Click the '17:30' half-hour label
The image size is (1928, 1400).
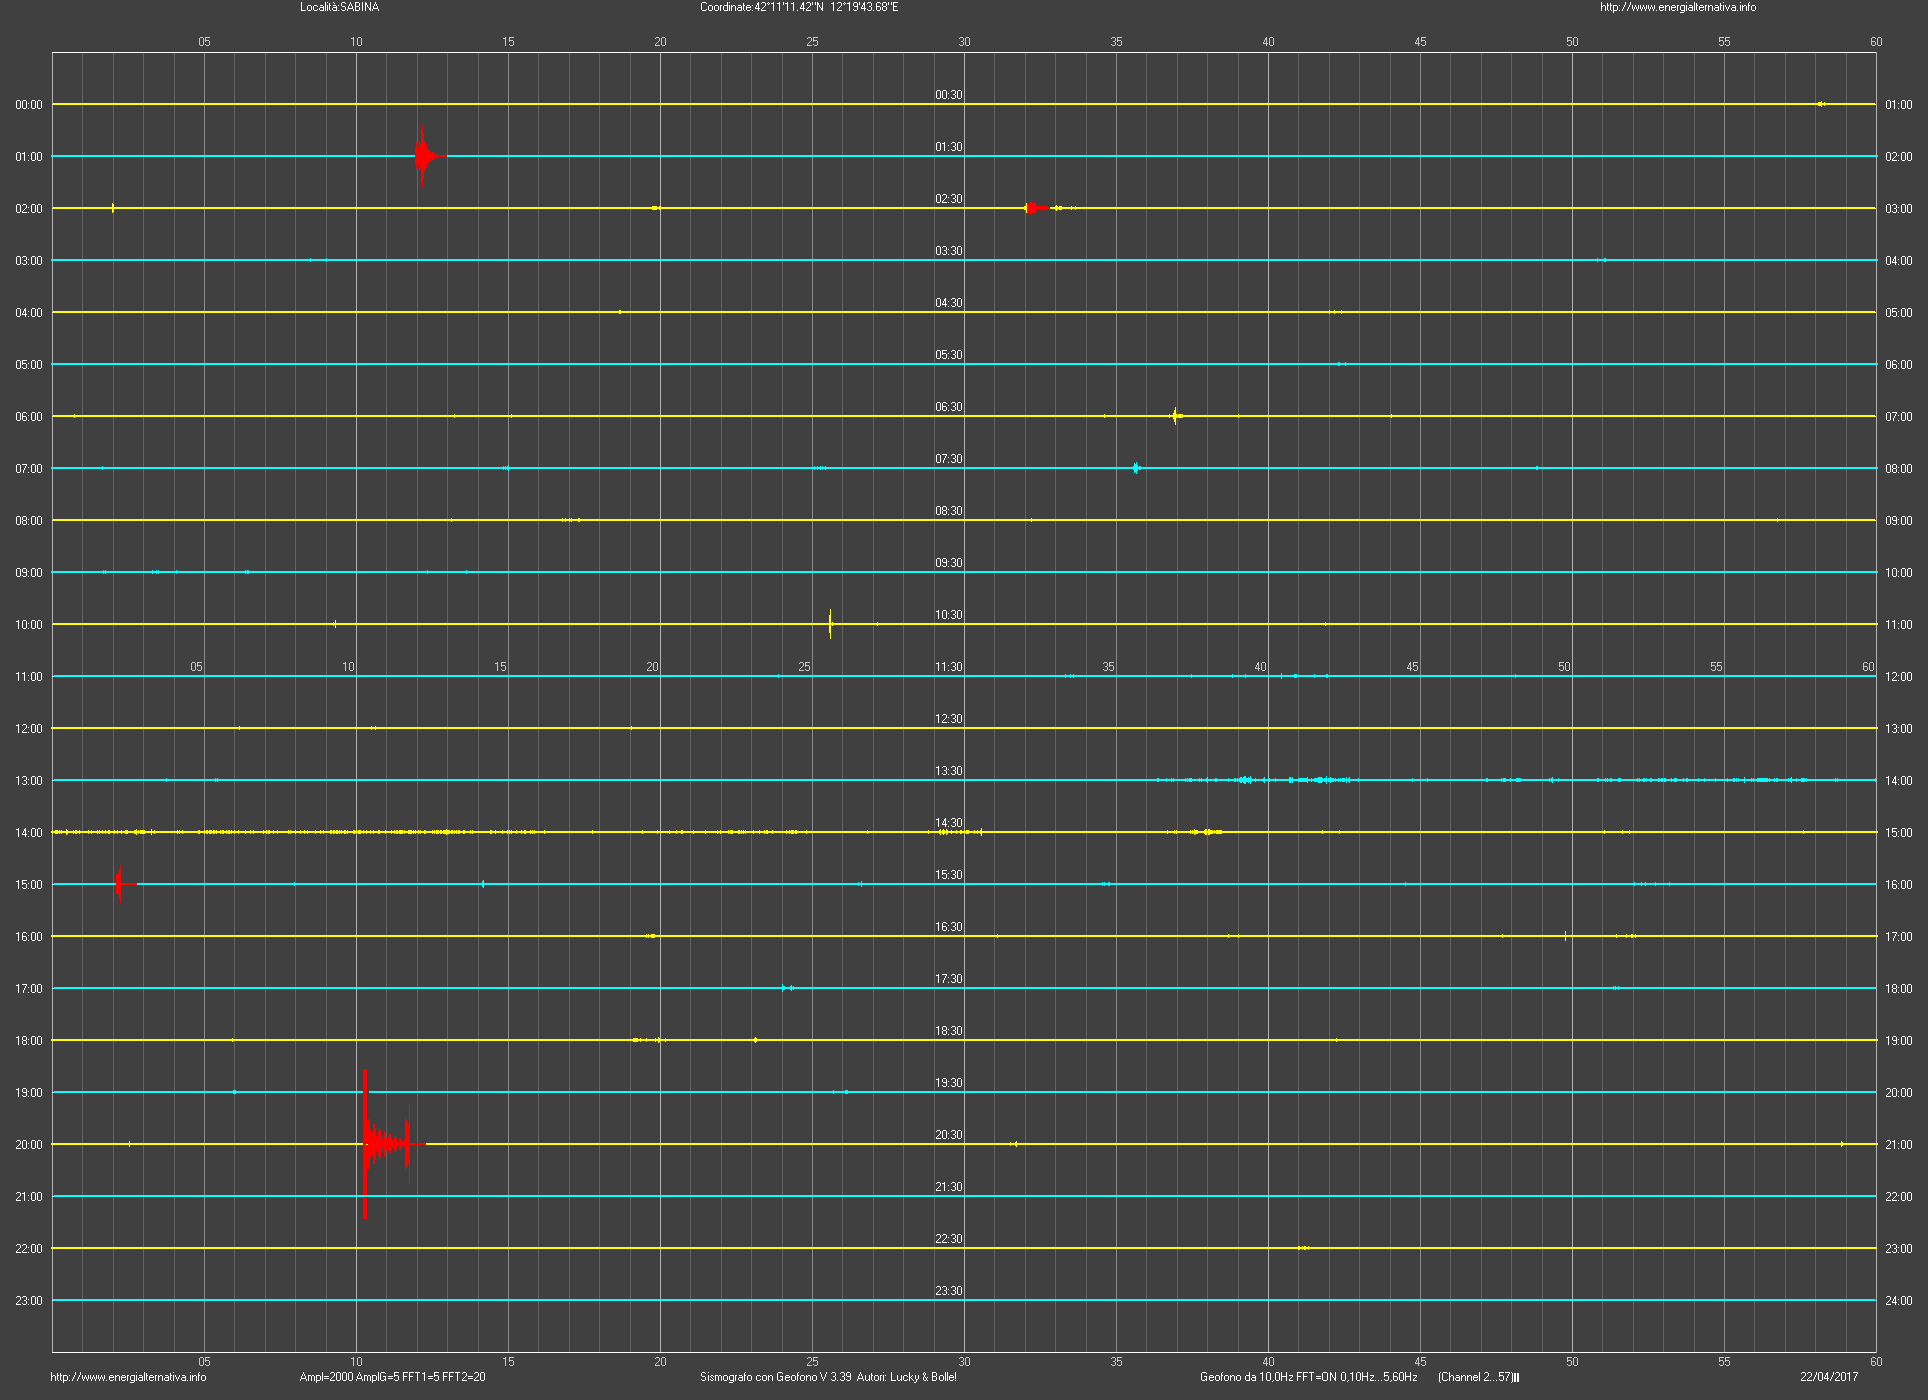(949, 979)
